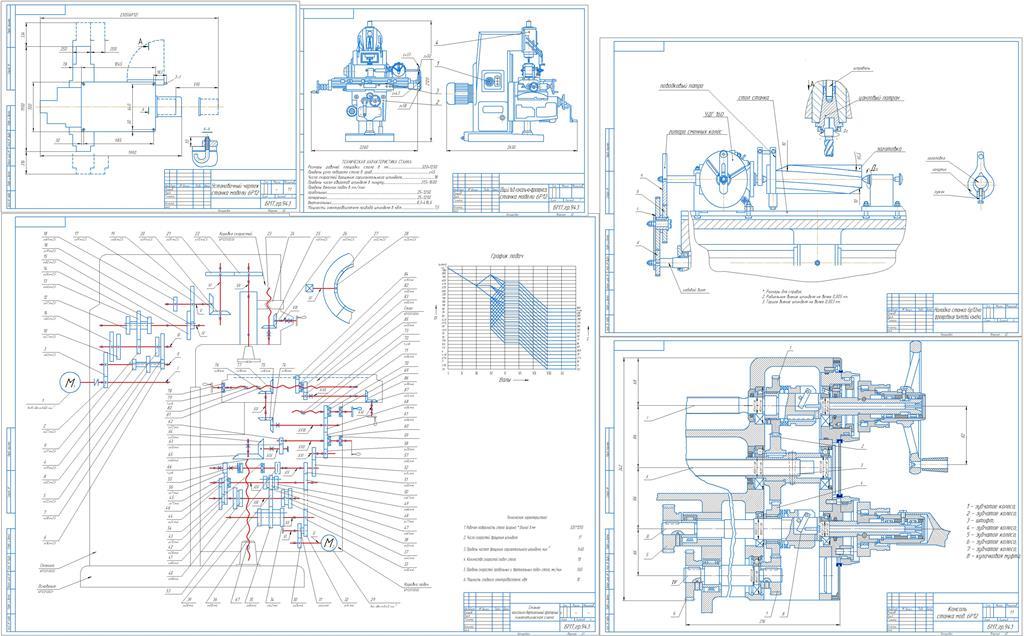Click the 'График подач' chart title
This screenshot has height=636, width=1024.
pos(506,257)
